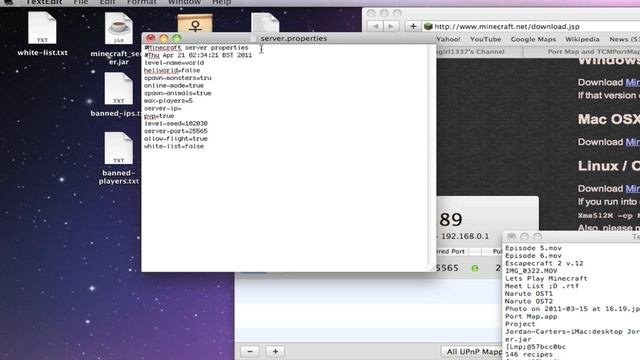Click the max-players=5 line

tap(168, 101)
